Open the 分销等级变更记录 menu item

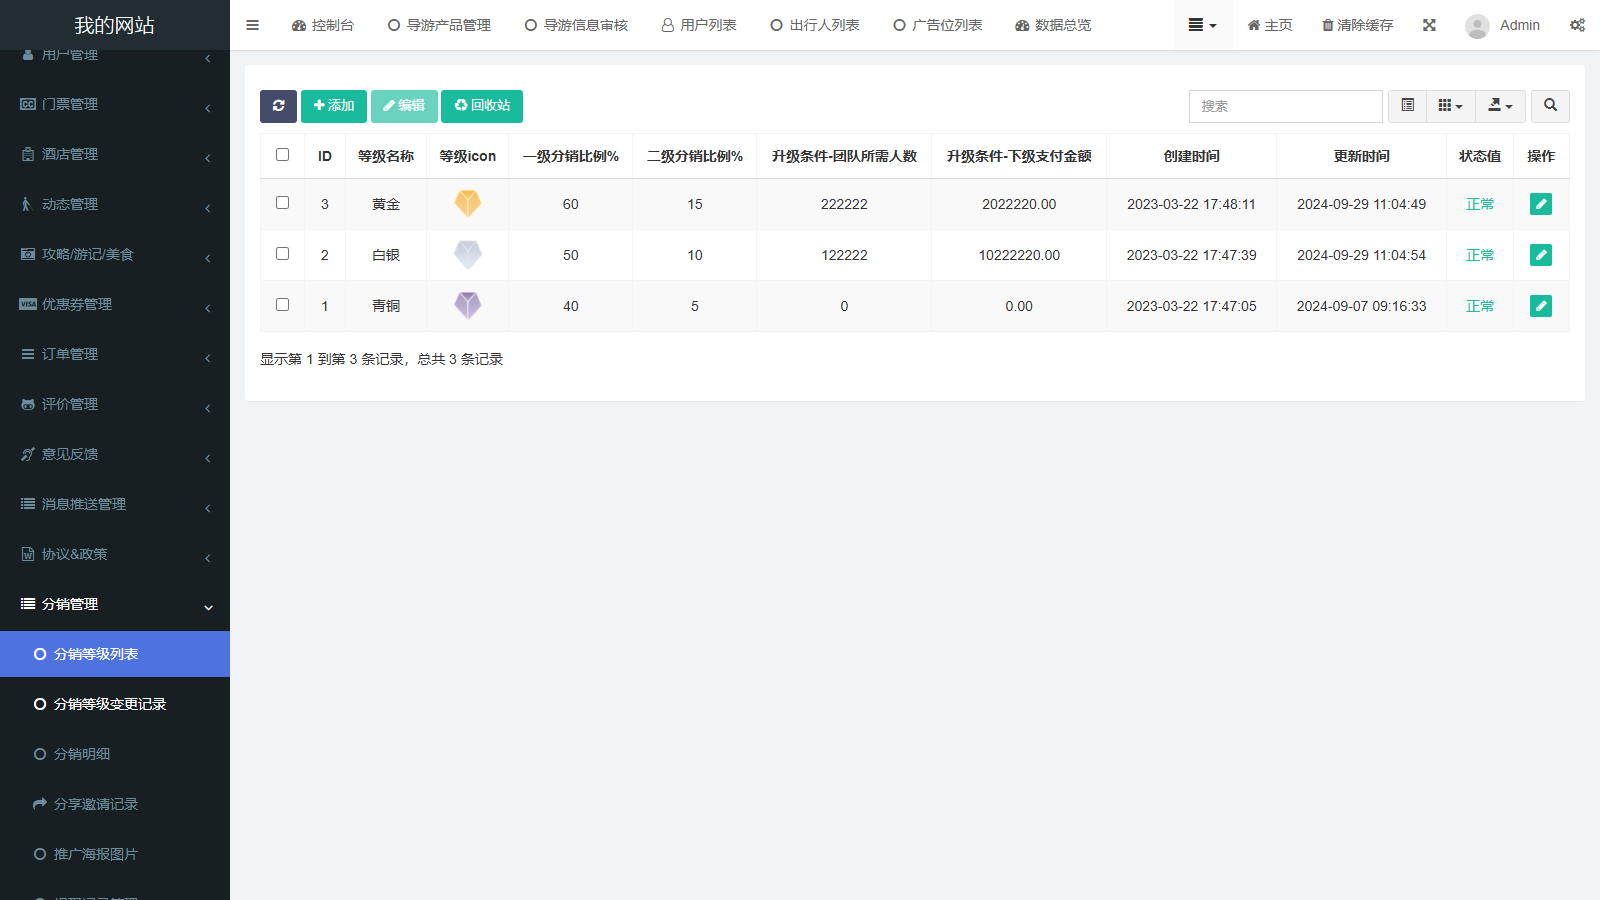[109, 704]
